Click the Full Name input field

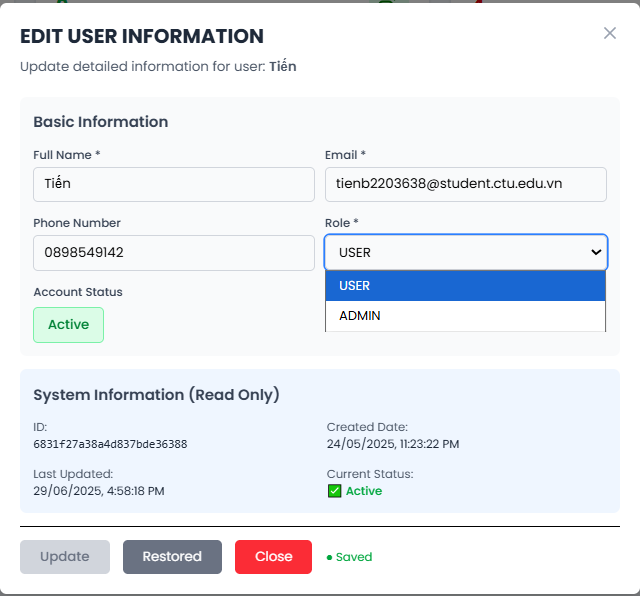[174, 184]
